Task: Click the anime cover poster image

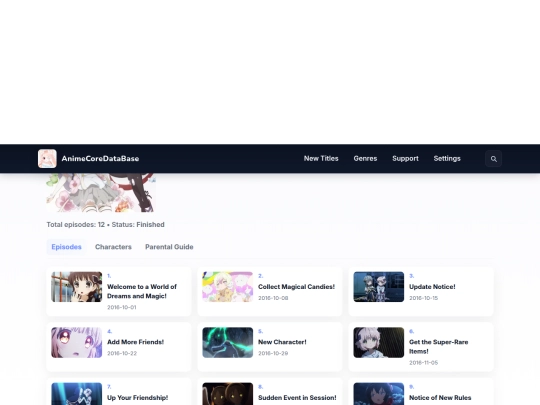Action: pos(101,193)
